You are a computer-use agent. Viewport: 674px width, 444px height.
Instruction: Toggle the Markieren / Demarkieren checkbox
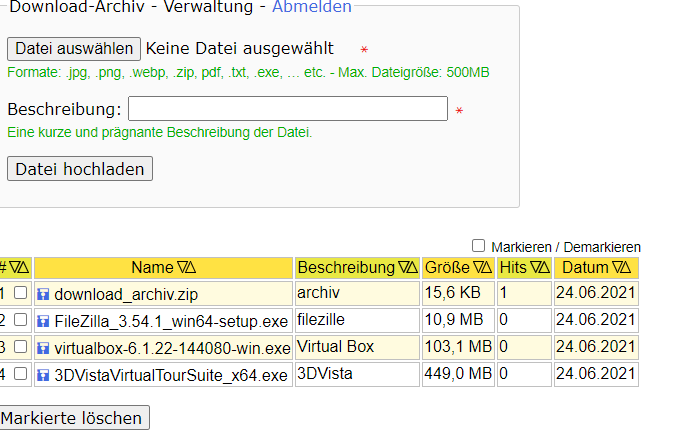478,246
